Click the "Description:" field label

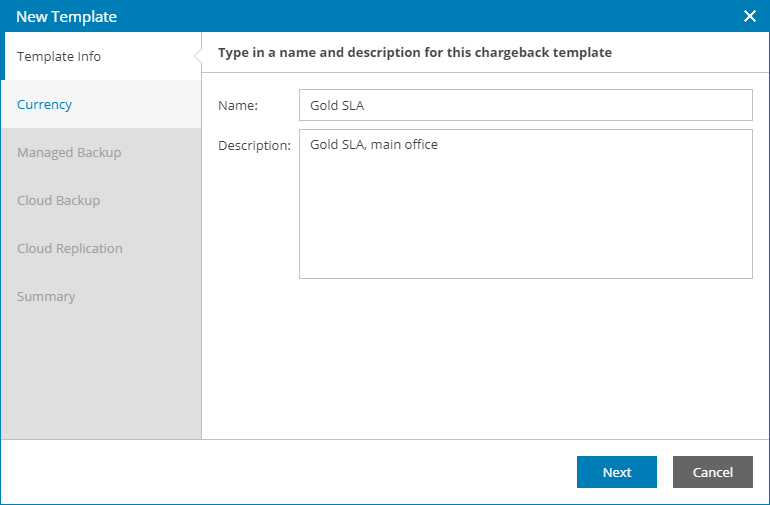254,146
